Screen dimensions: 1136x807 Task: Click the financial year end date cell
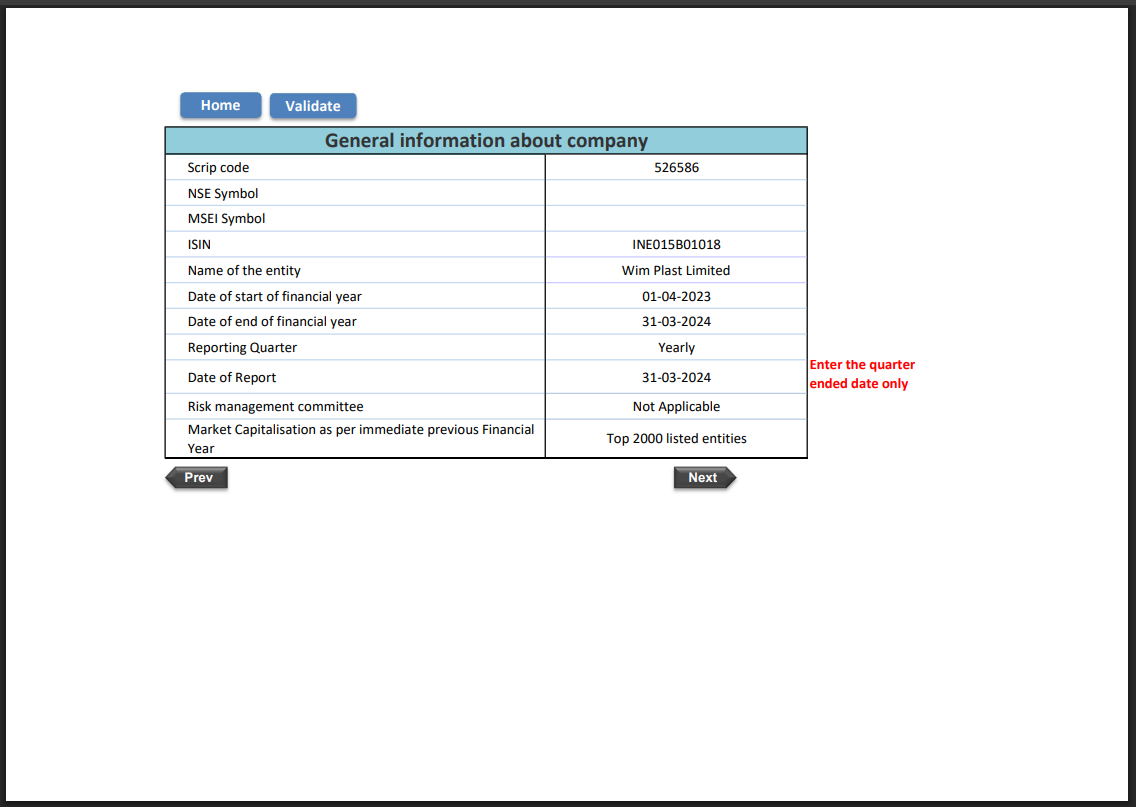point(676,322)
